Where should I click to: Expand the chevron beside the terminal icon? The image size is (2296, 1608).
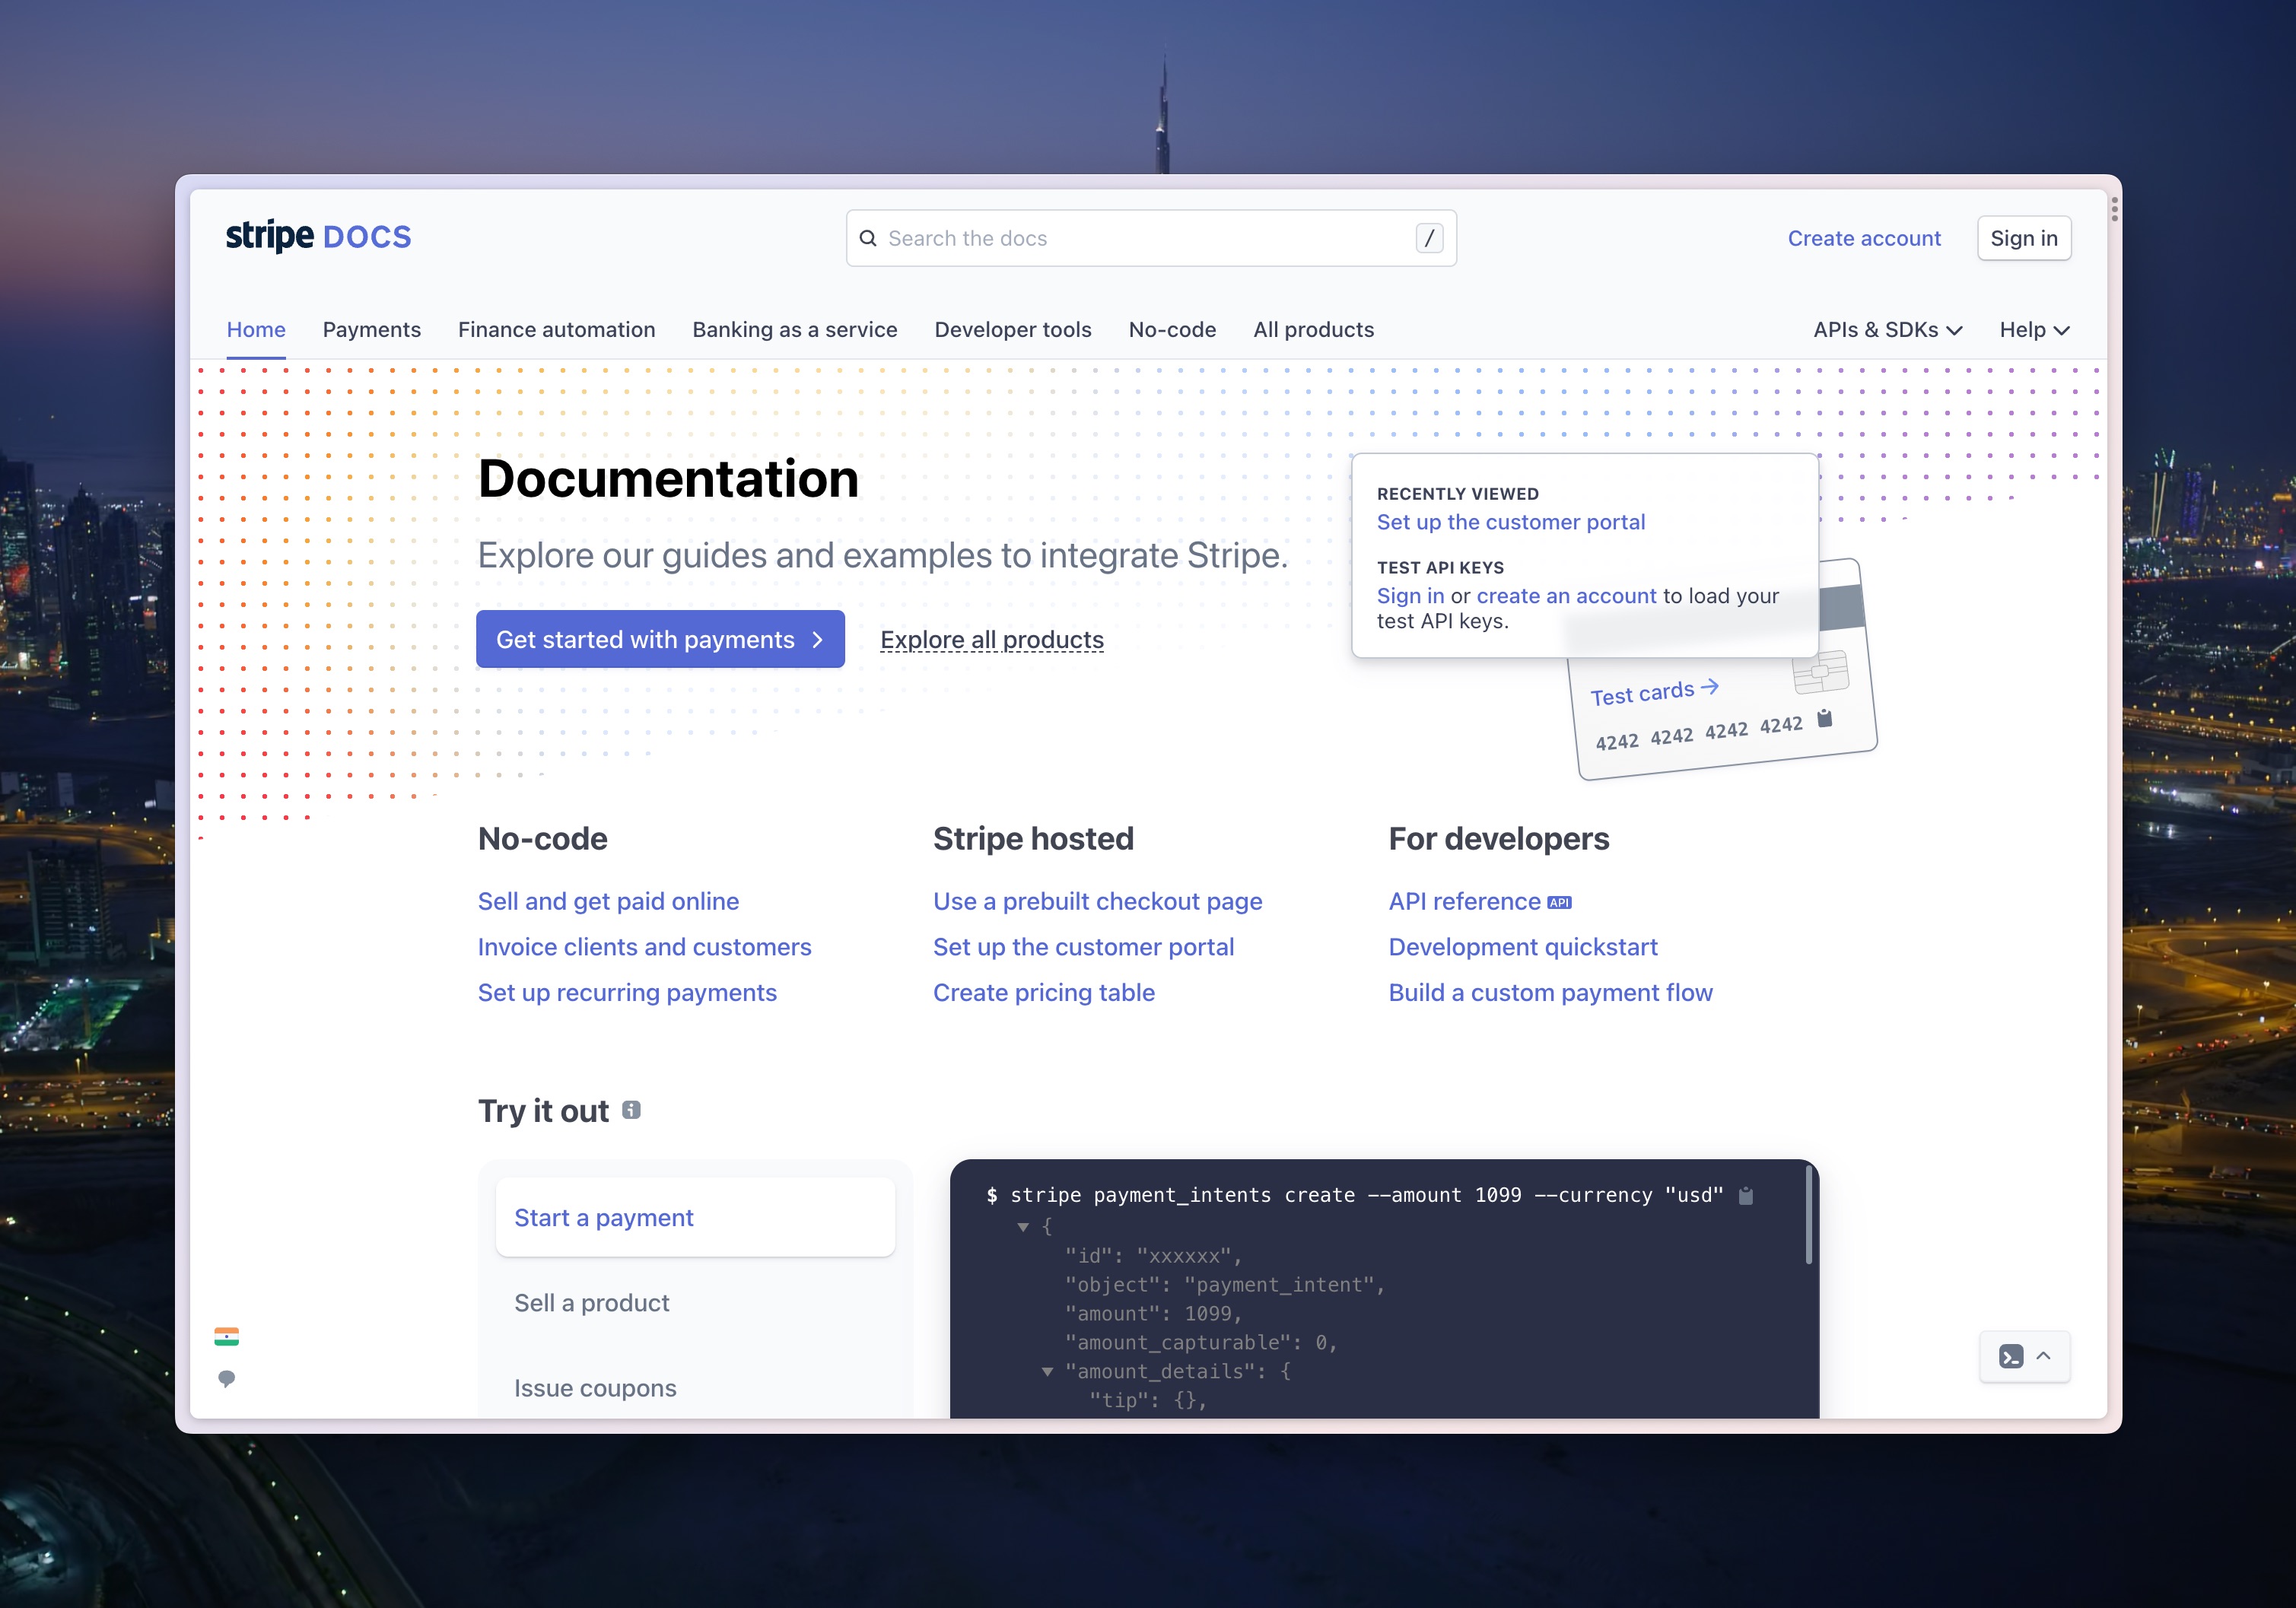2045,1356
